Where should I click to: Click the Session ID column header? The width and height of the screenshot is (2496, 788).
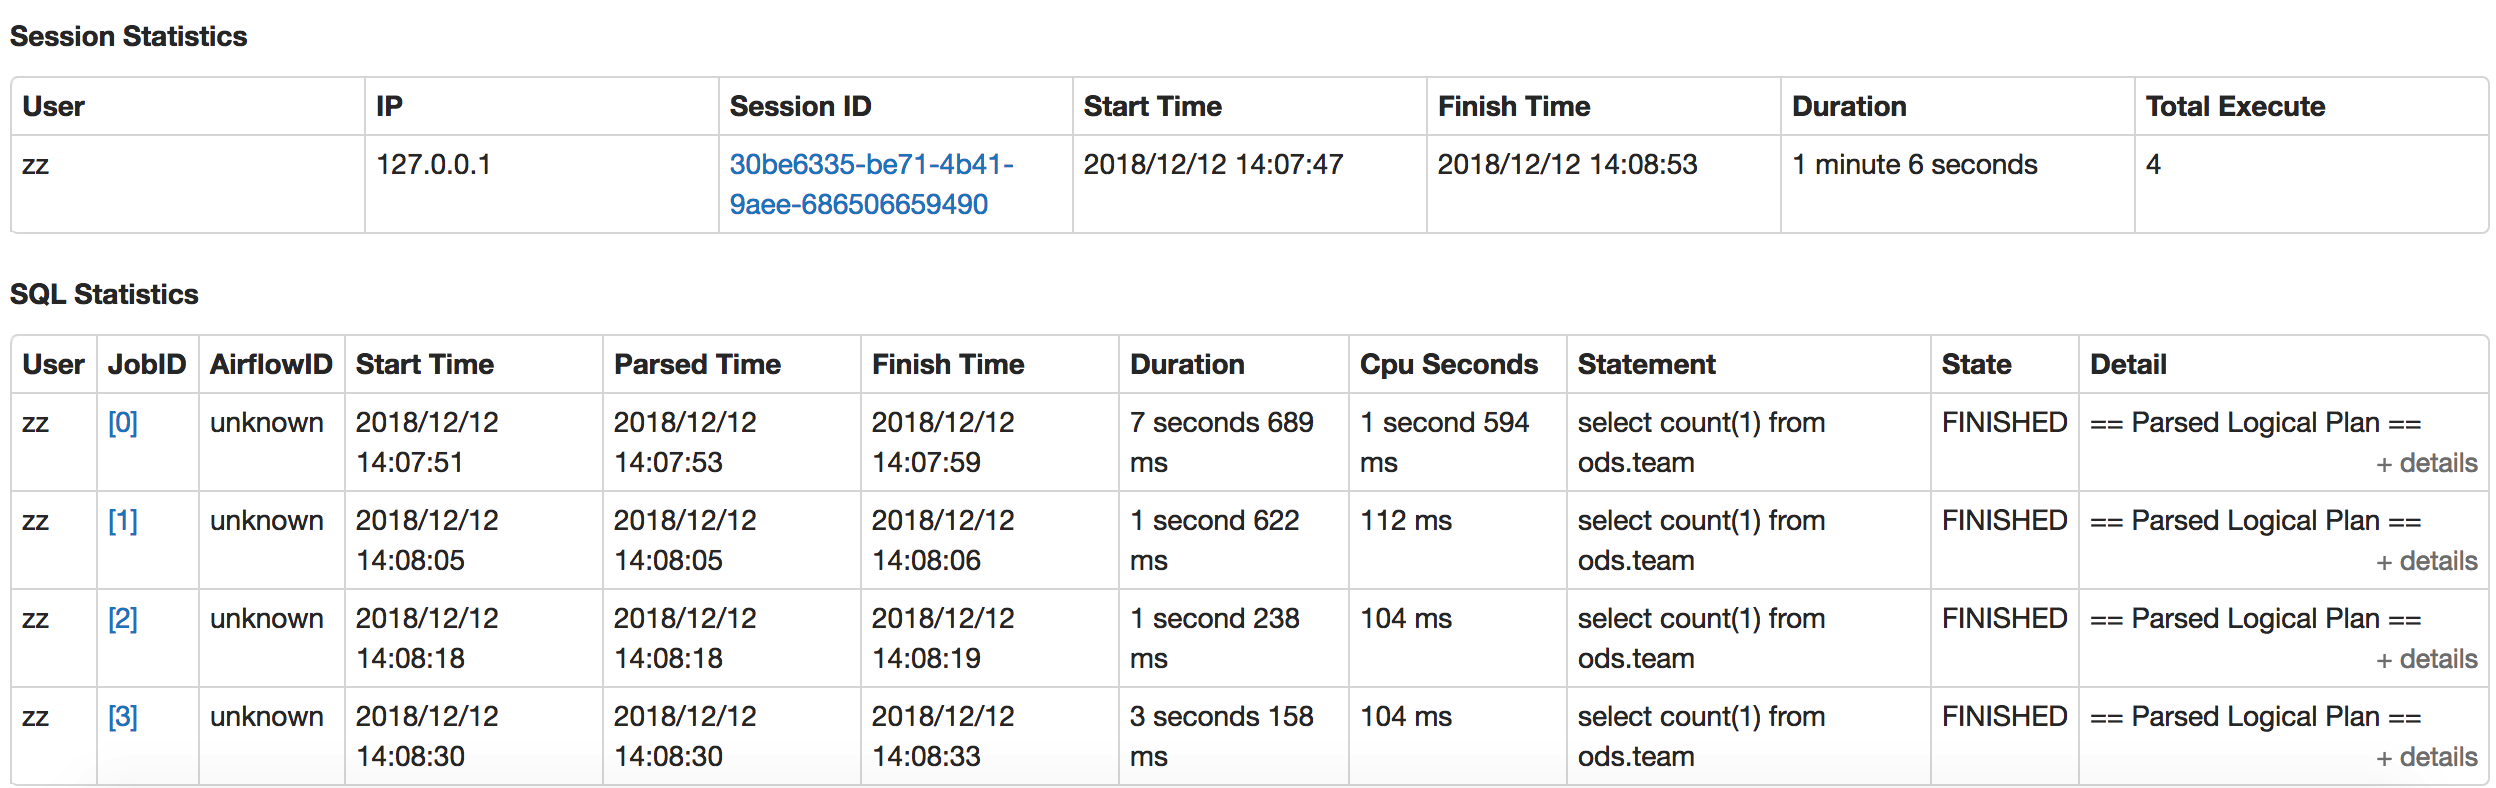[x=800, y=106]
